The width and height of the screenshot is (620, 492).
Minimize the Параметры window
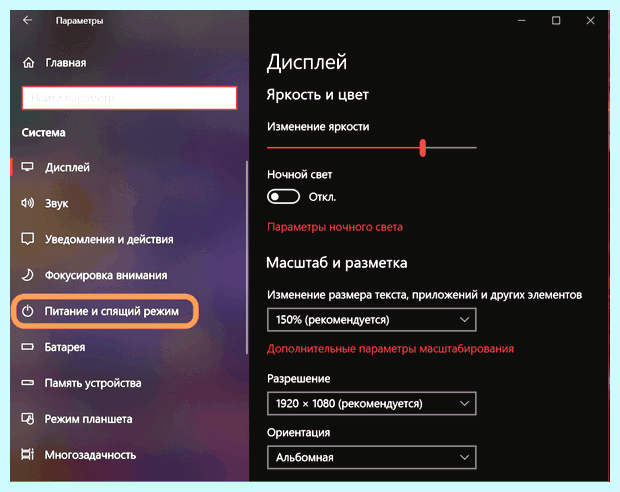(522, 20)
